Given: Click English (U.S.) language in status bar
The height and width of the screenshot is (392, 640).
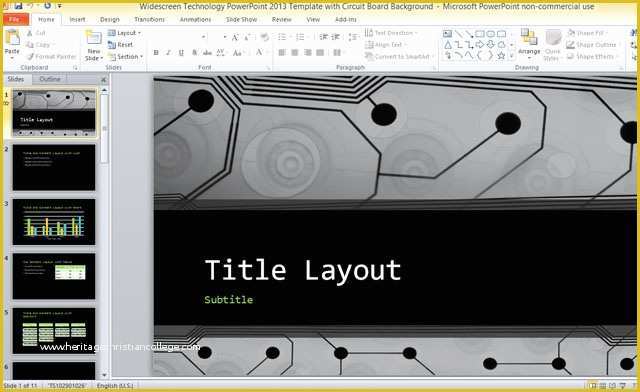Looking at the screenshot, I should [x=115, y=385].
